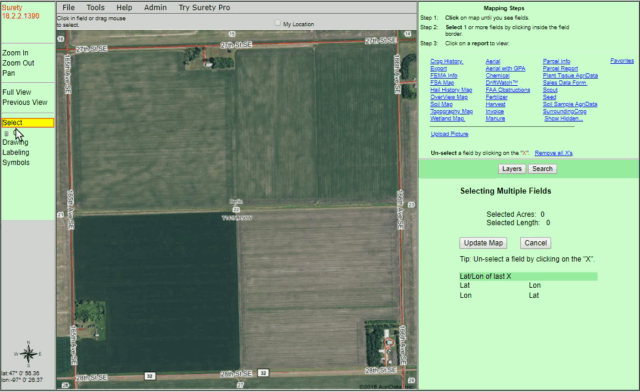The width and height of the screenshot is (640, 392).
Task: Select the Zoom In tool
Action: [x=15, y=53]
